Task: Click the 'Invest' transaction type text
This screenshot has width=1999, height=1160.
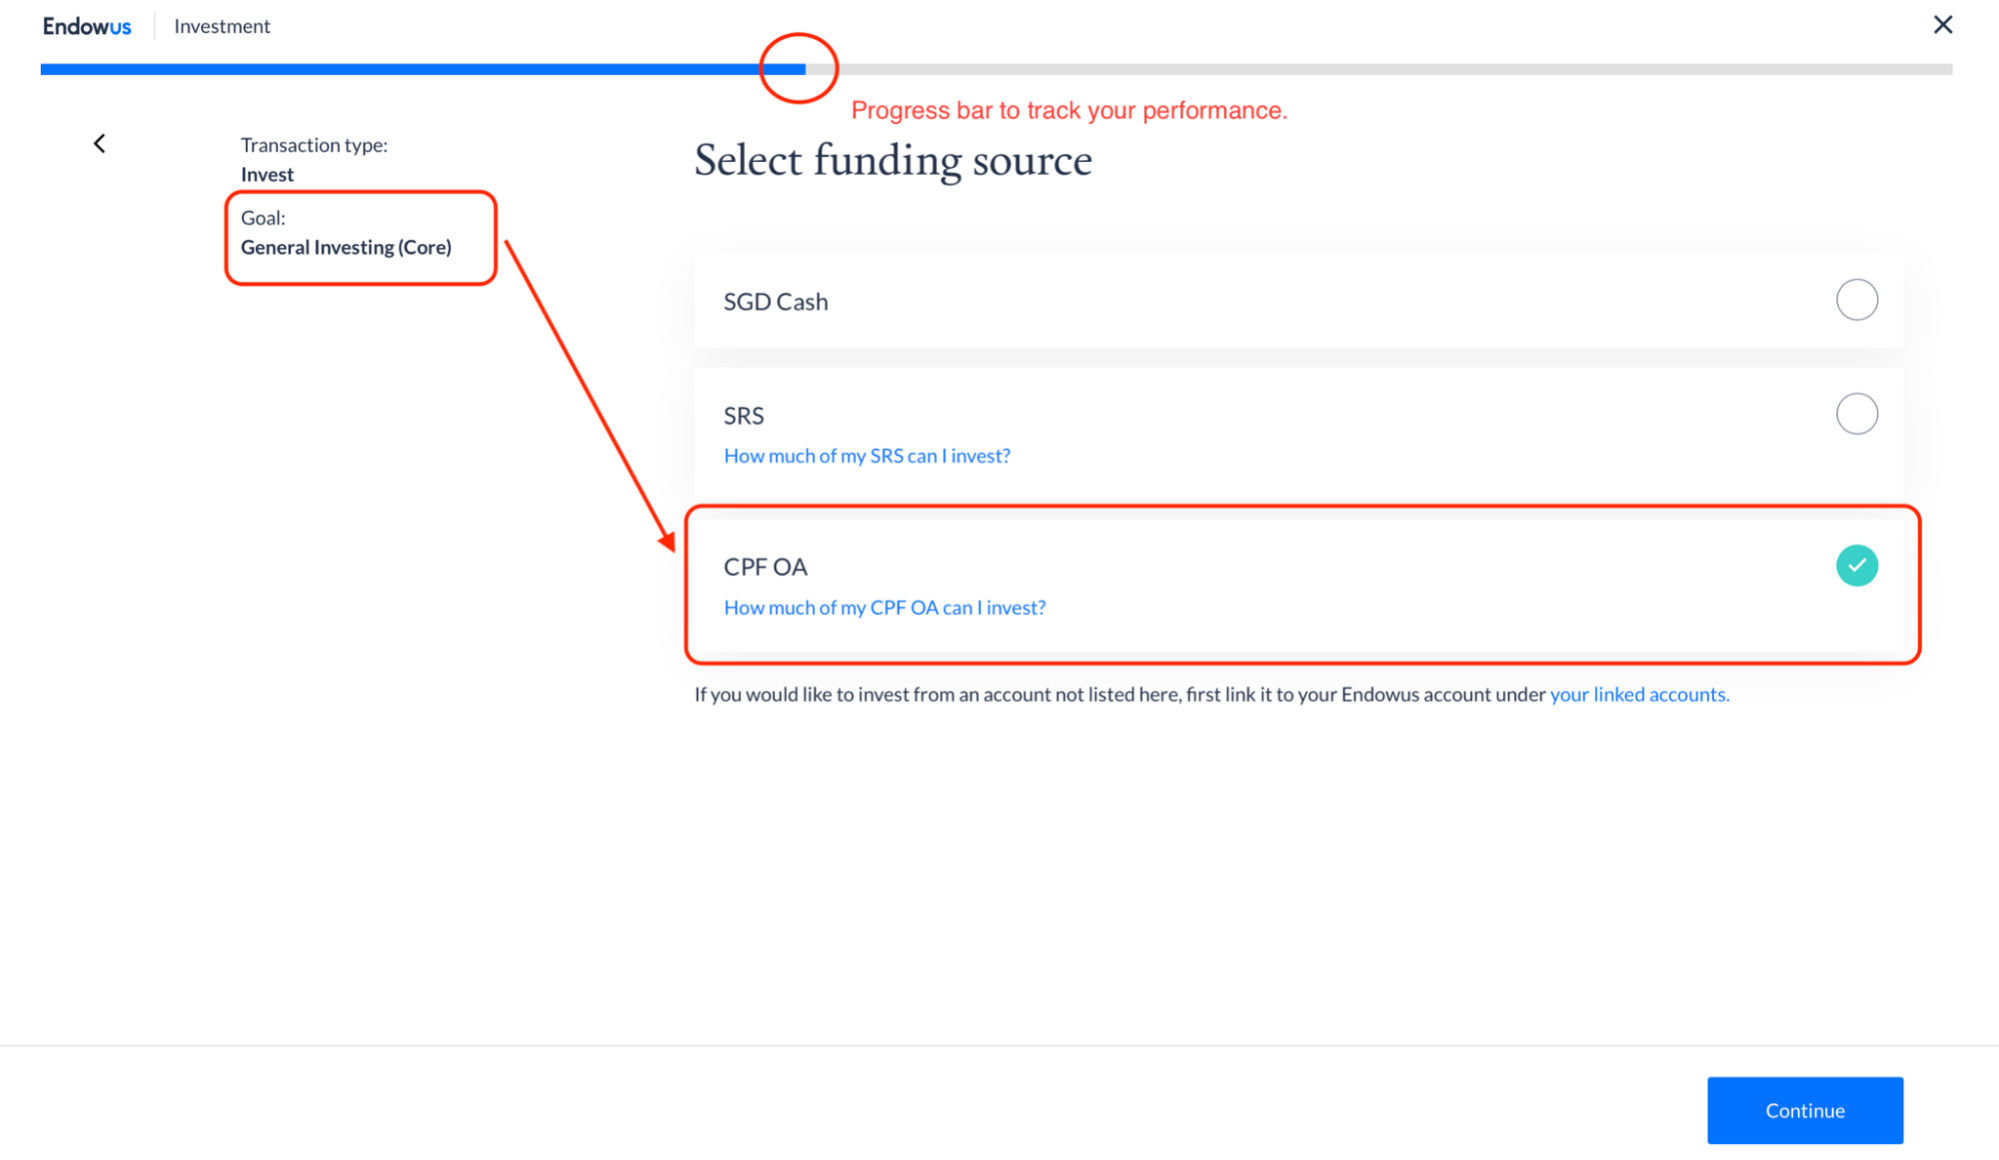Action: coord(267,174)
